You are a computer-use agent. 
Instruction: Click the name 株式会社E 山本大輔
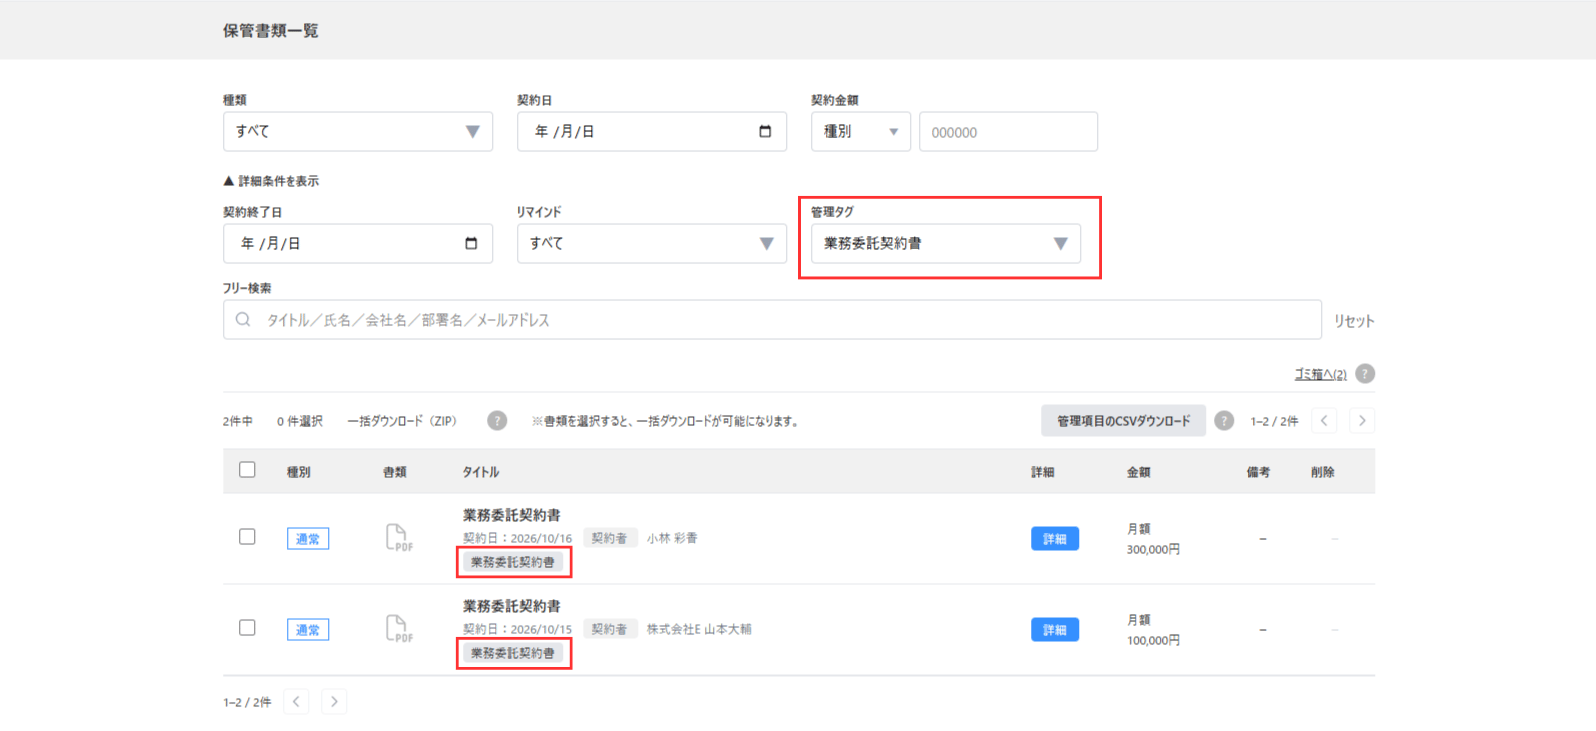coord(699,629)
